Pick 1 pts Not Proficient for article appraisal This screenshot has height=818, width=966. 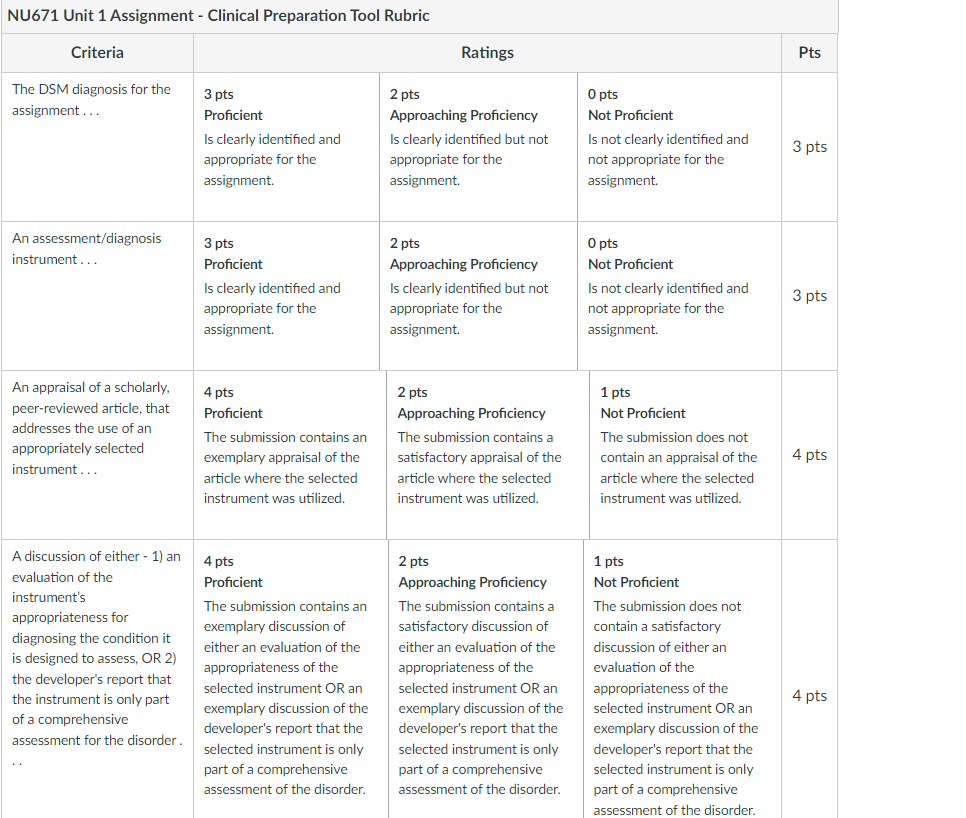click(686, 455)
